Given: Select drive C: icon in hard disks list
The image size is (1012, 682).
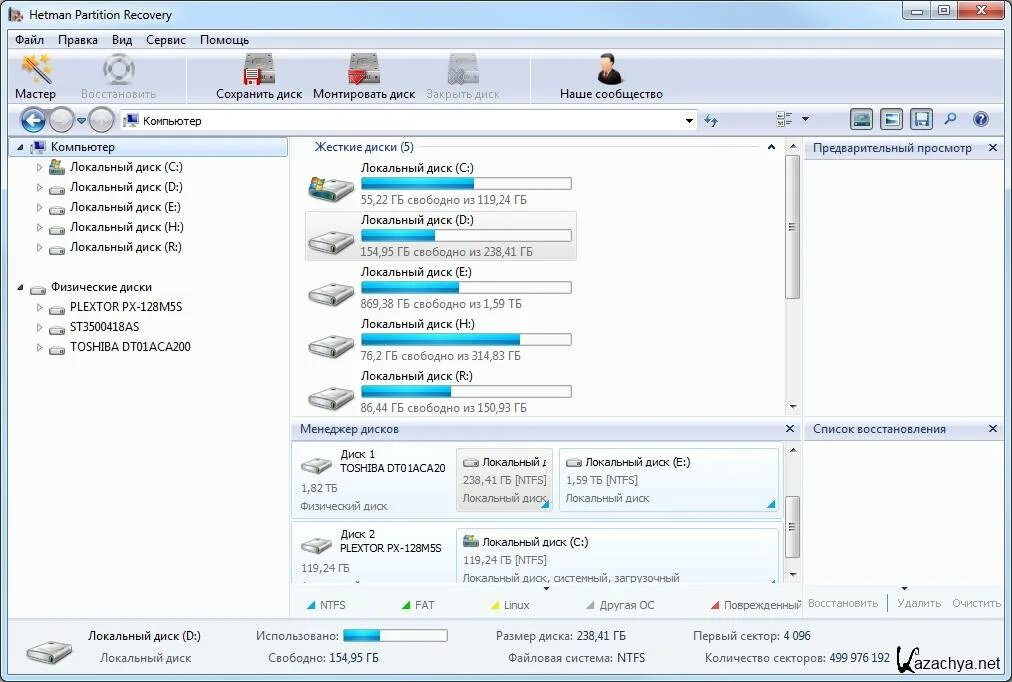Looking at the screenshot, I should [x=330, y=188].
